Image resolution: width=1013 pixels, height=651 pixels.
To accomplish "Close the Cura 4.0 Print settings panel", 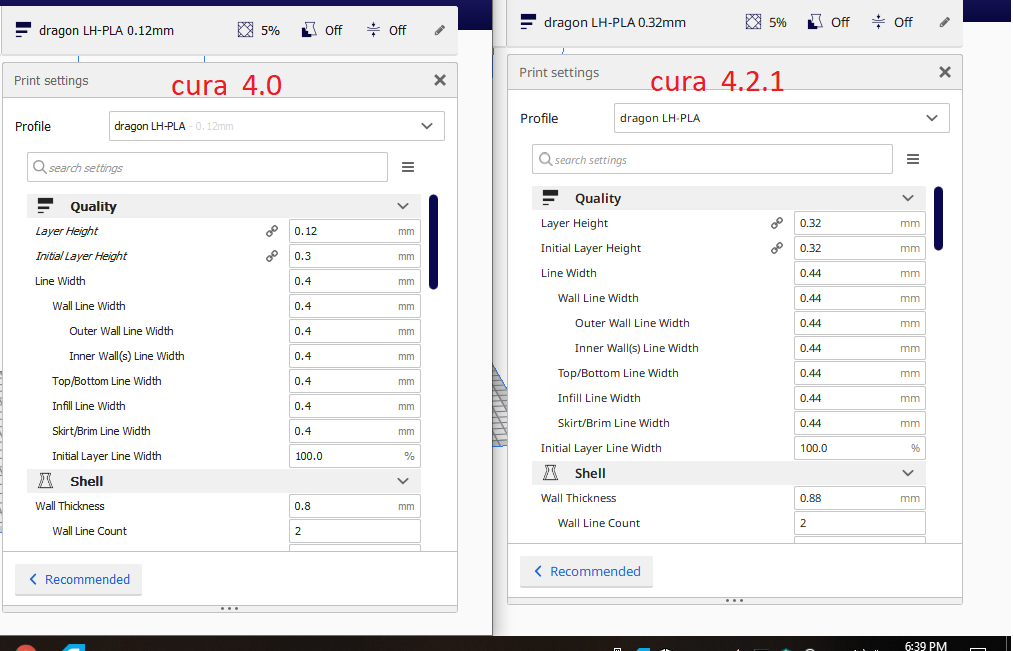I will (x=440, y=80).
